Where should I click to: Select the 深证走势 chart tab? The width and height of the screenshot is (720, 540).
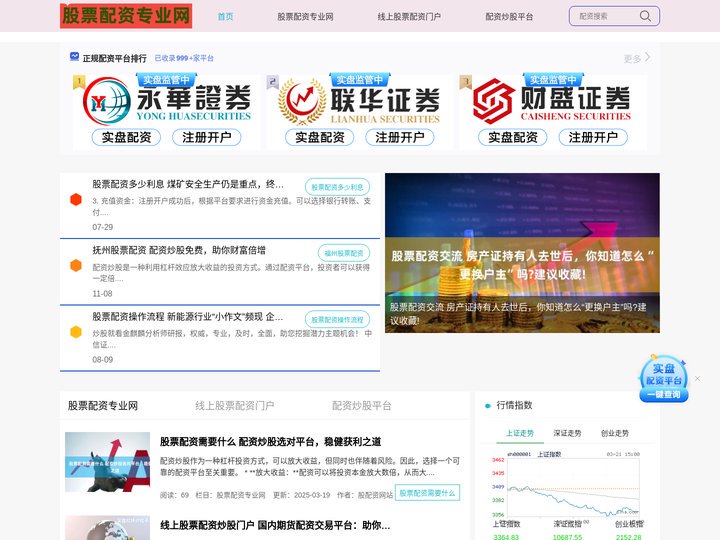click(x=567, y=433)
